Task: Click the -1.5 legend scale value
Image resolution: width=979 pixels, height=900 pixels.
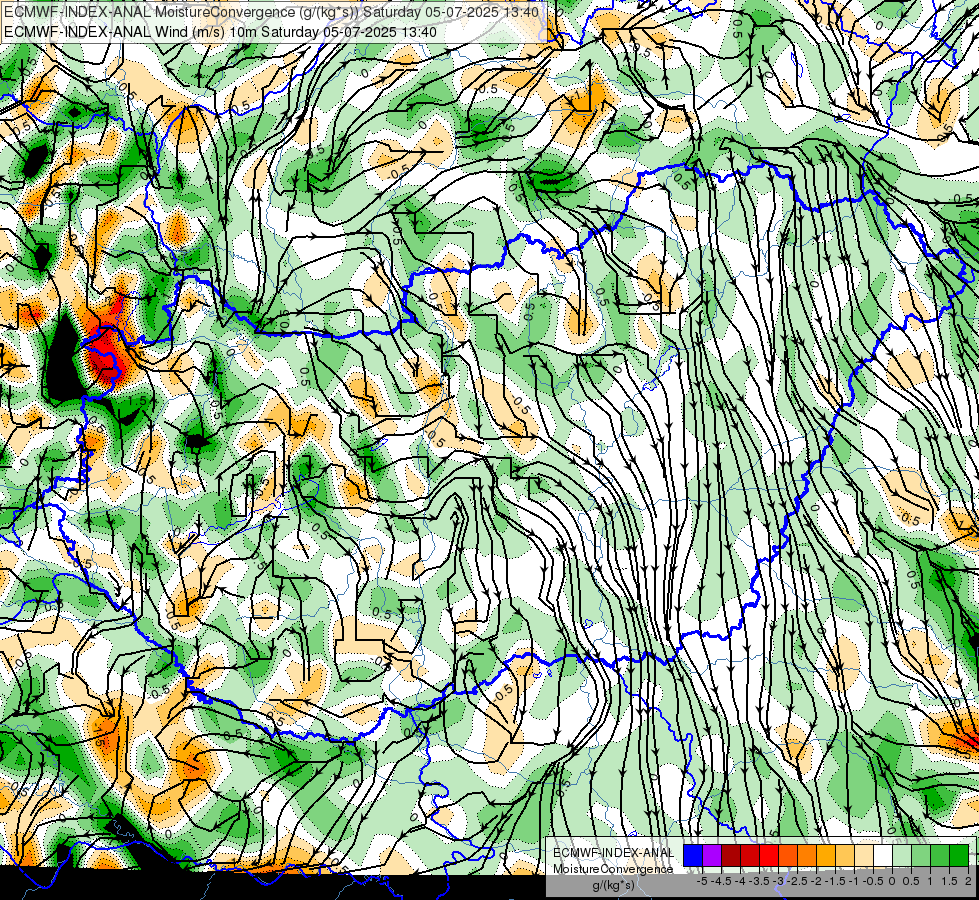Action: 835,881
